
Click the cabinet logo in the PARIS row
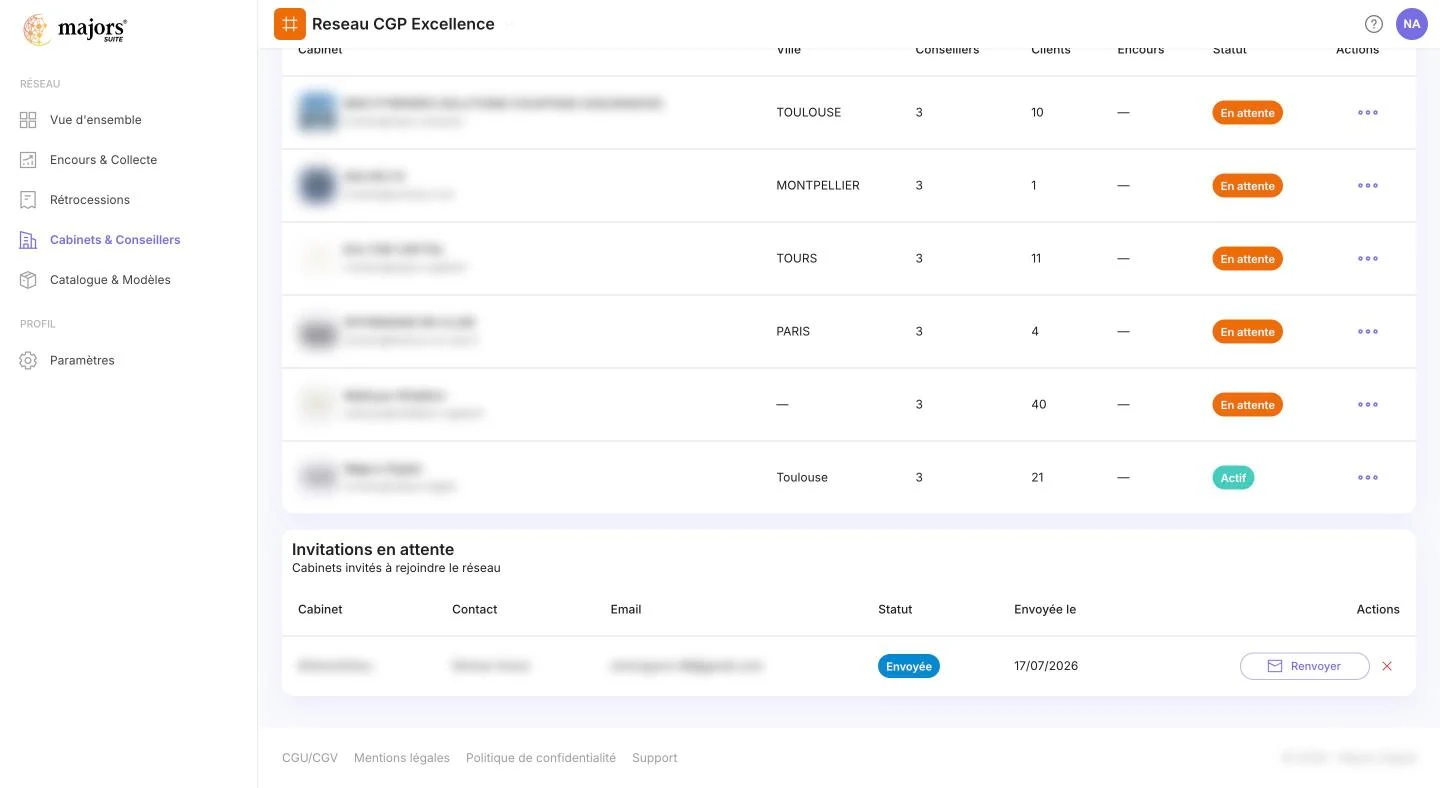318,331
